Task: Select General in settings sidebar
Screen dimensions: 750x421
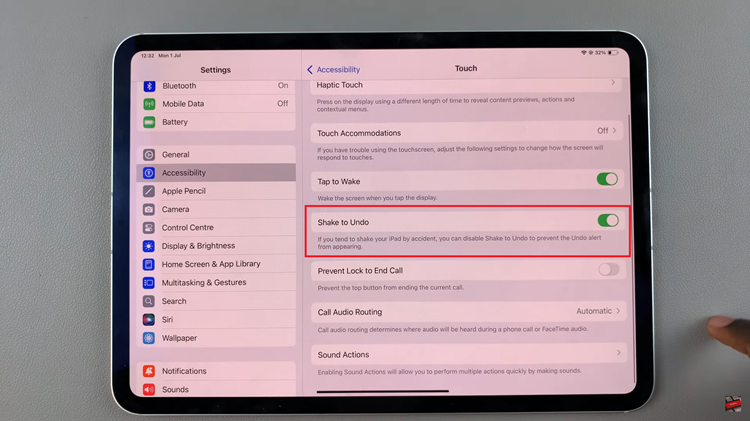Action: (x=216, y=155)
